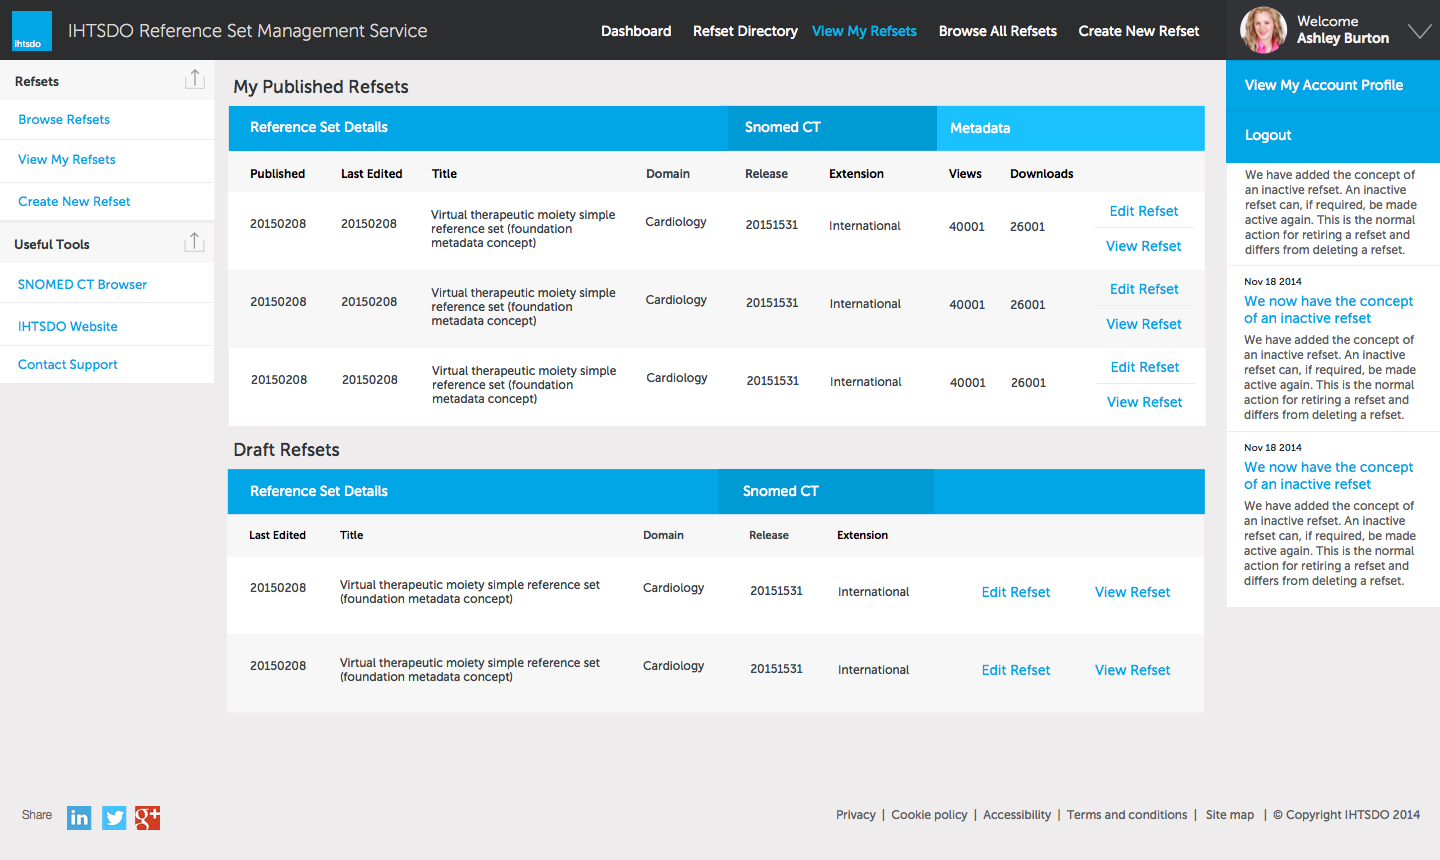Open View My Account Profile
Image resolution: width=1440 pixels, height=860 pixels.
1324,85
